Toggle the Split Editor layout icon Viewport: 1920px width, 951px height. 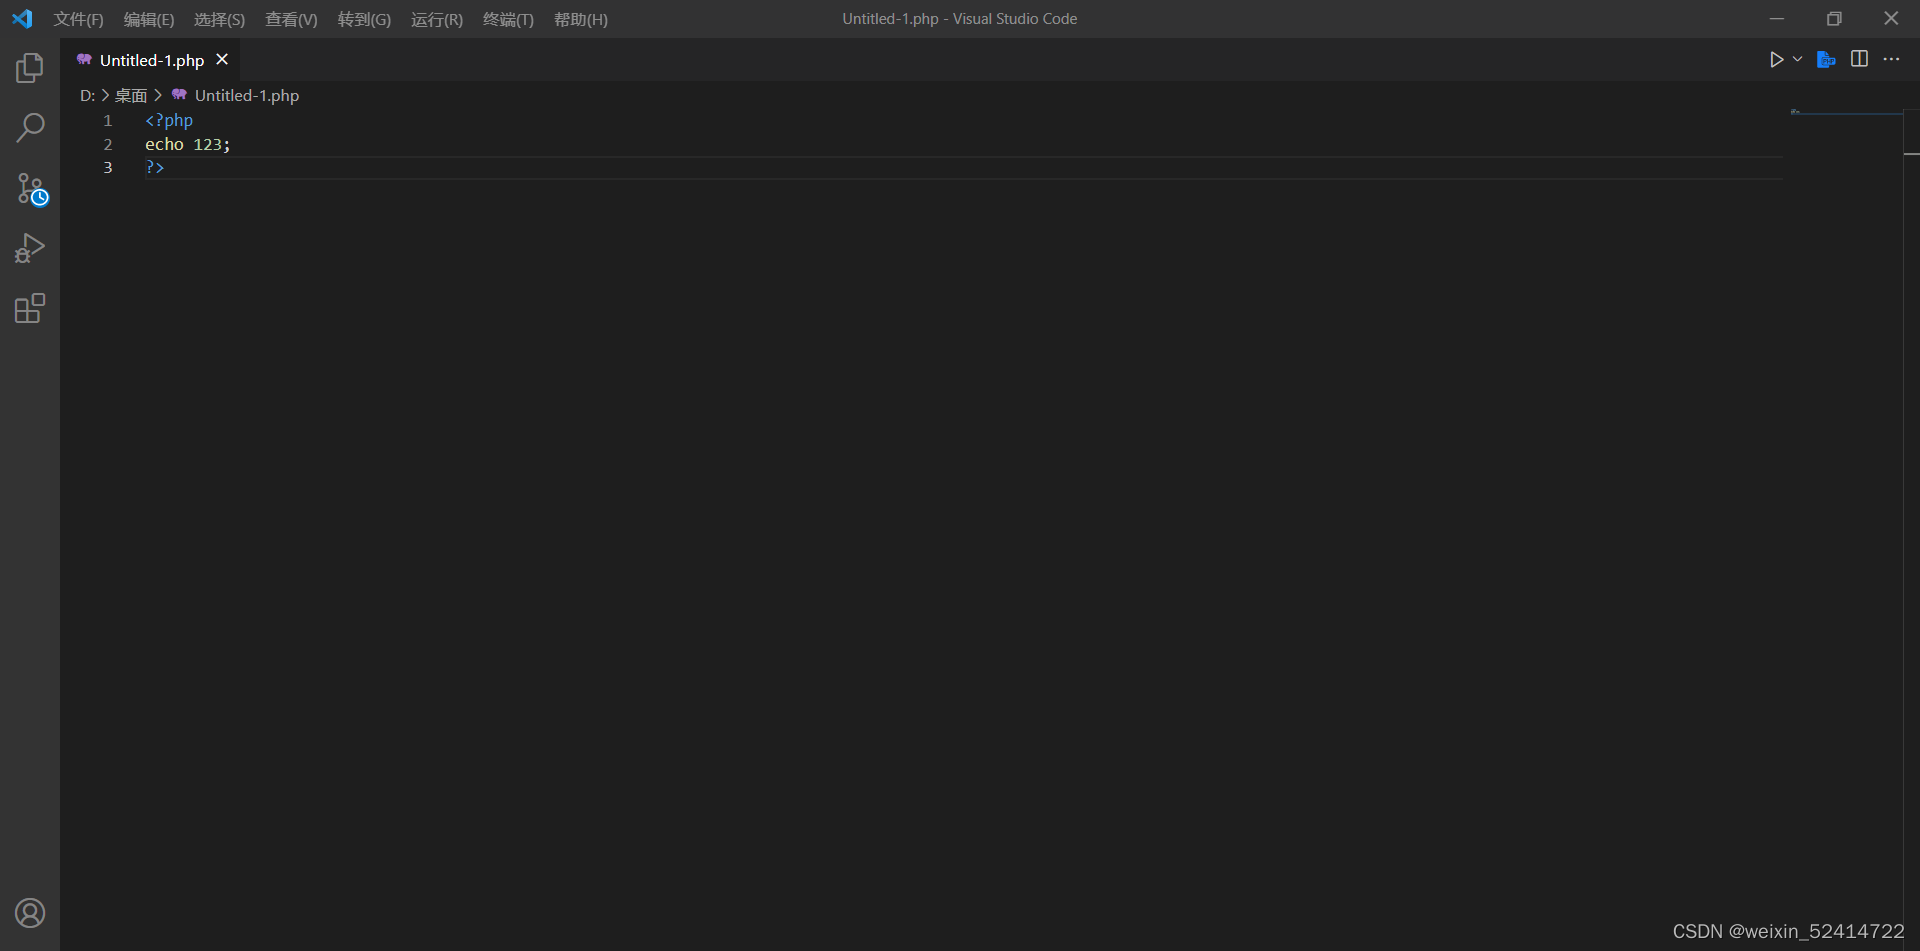click(x=1860, y=59)
